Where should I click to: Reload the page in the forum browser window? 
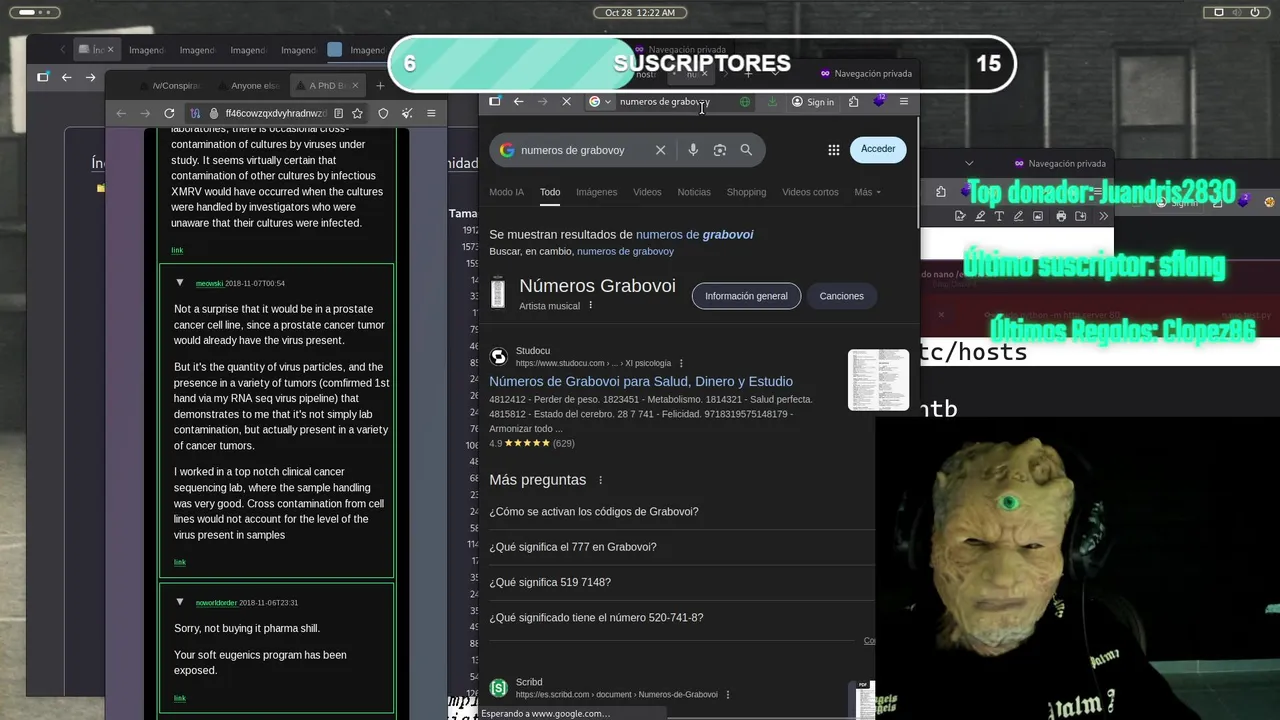pyautogui.click(x=169, y=114)
